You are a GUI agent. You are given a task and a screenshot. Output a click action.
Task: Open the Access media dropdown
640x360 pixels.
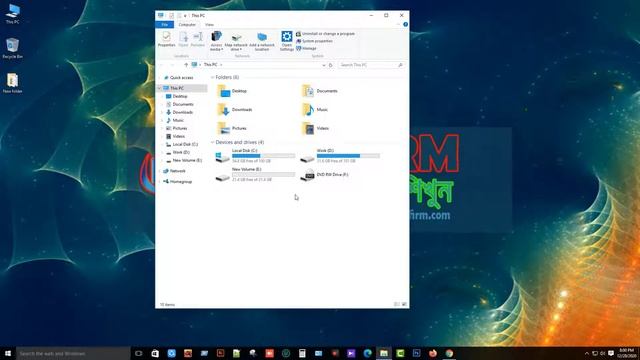click(x=216, y=41)
